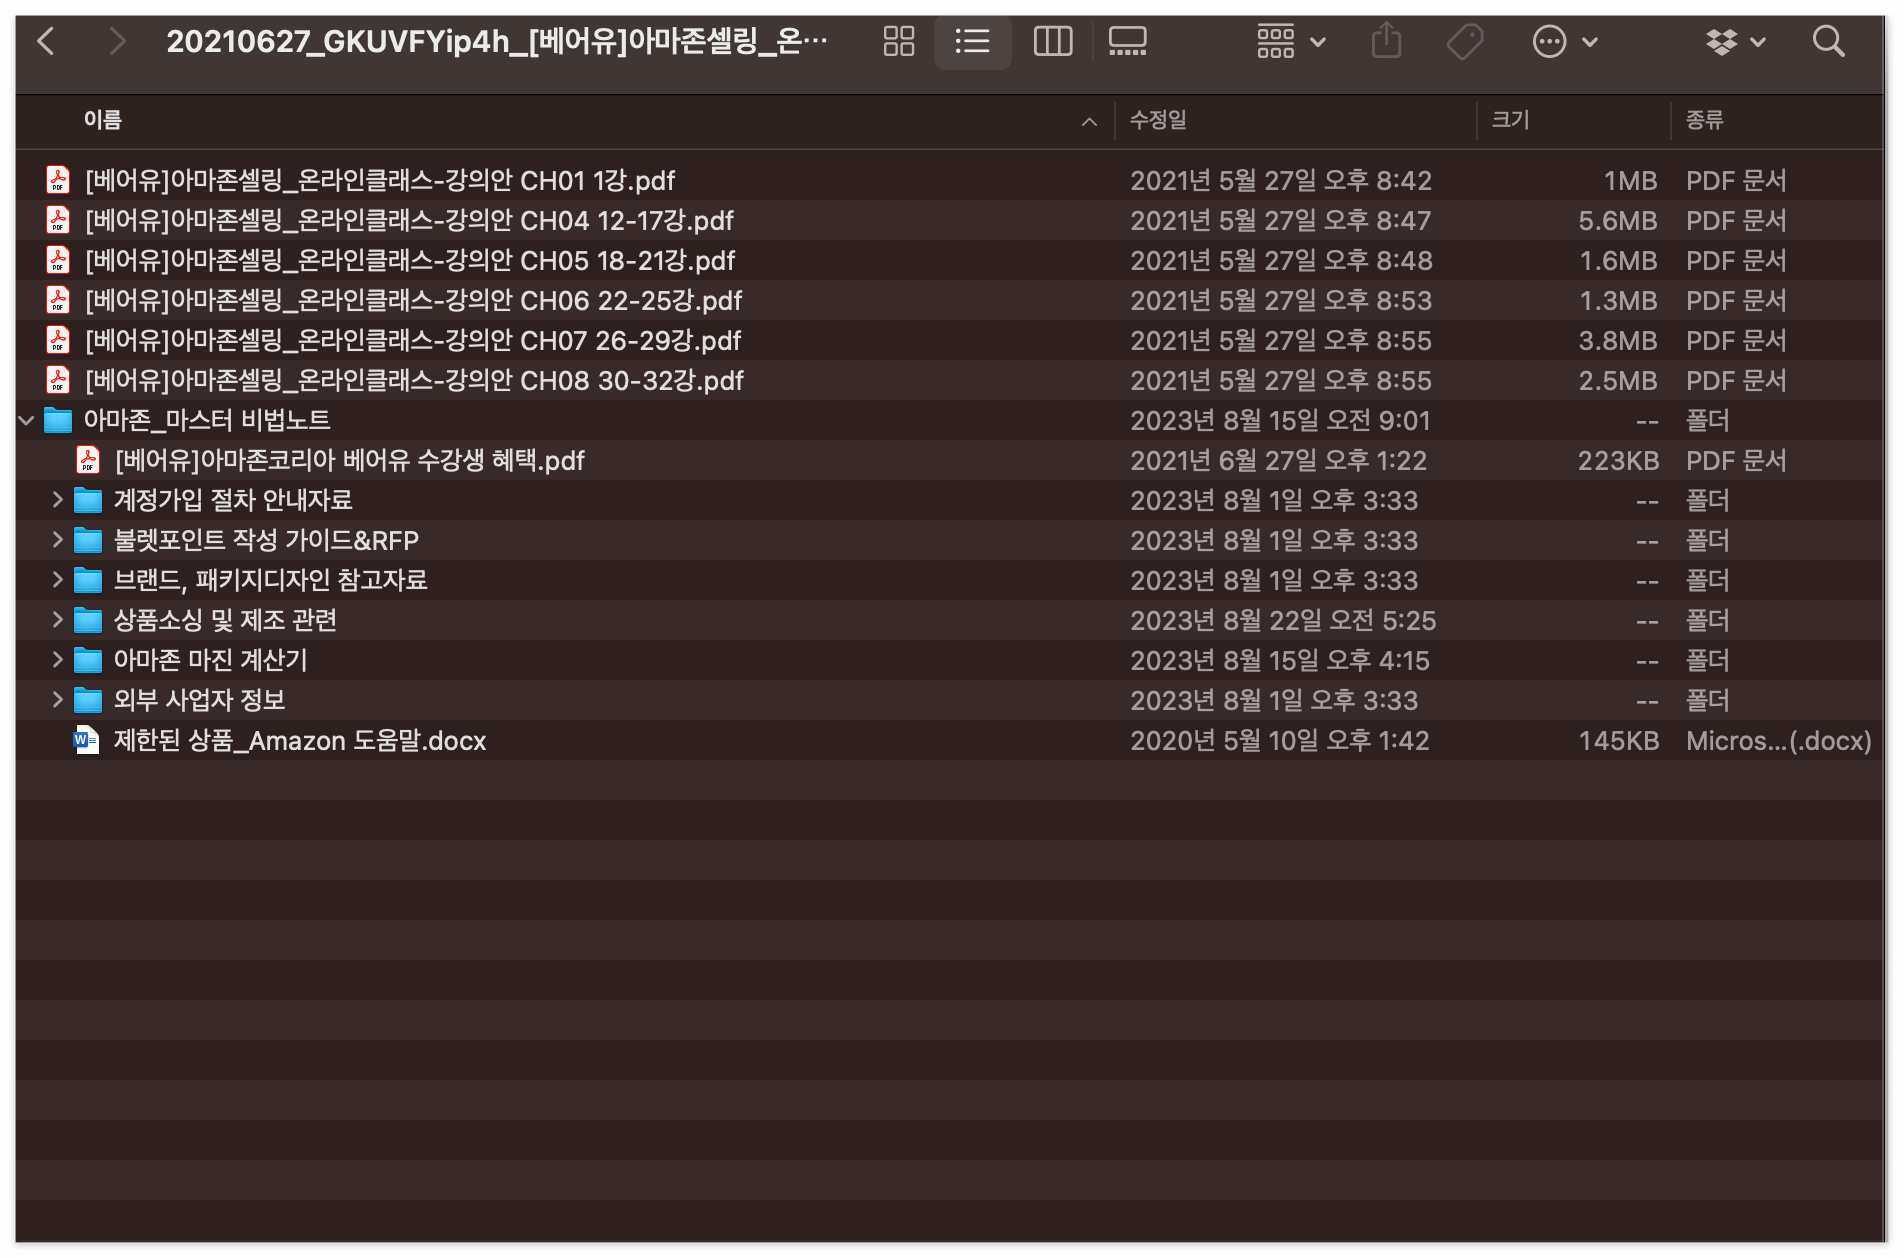This screenshot has width=1904, height=1258.
Task: Expand the 외부 사업자 정보 folder
Action: 57,700
